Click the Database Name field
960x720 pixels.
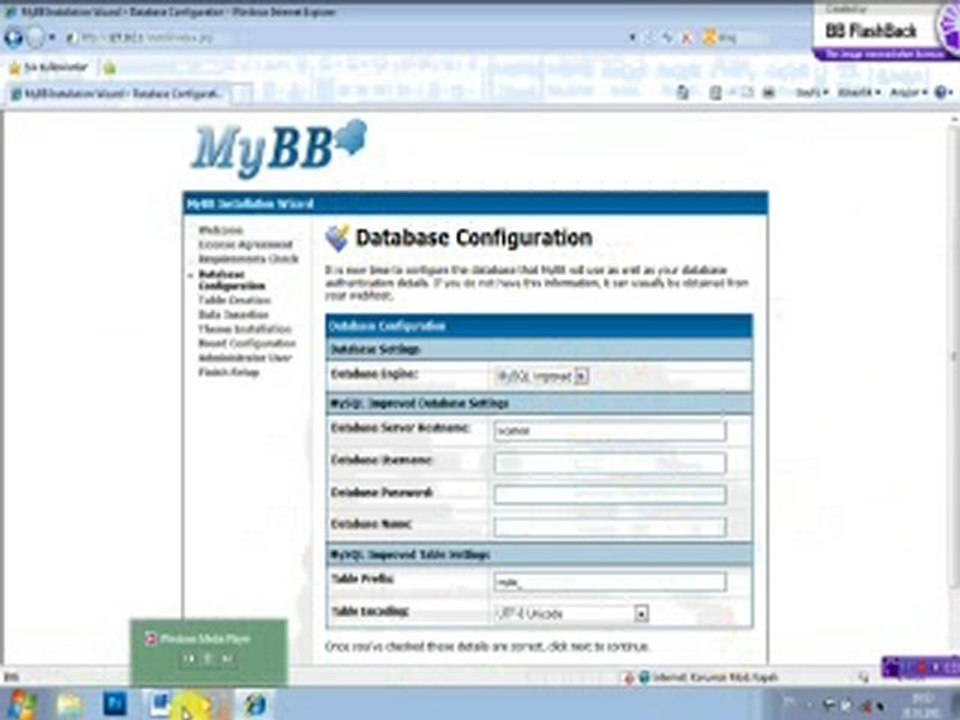(x=610, y=527)
